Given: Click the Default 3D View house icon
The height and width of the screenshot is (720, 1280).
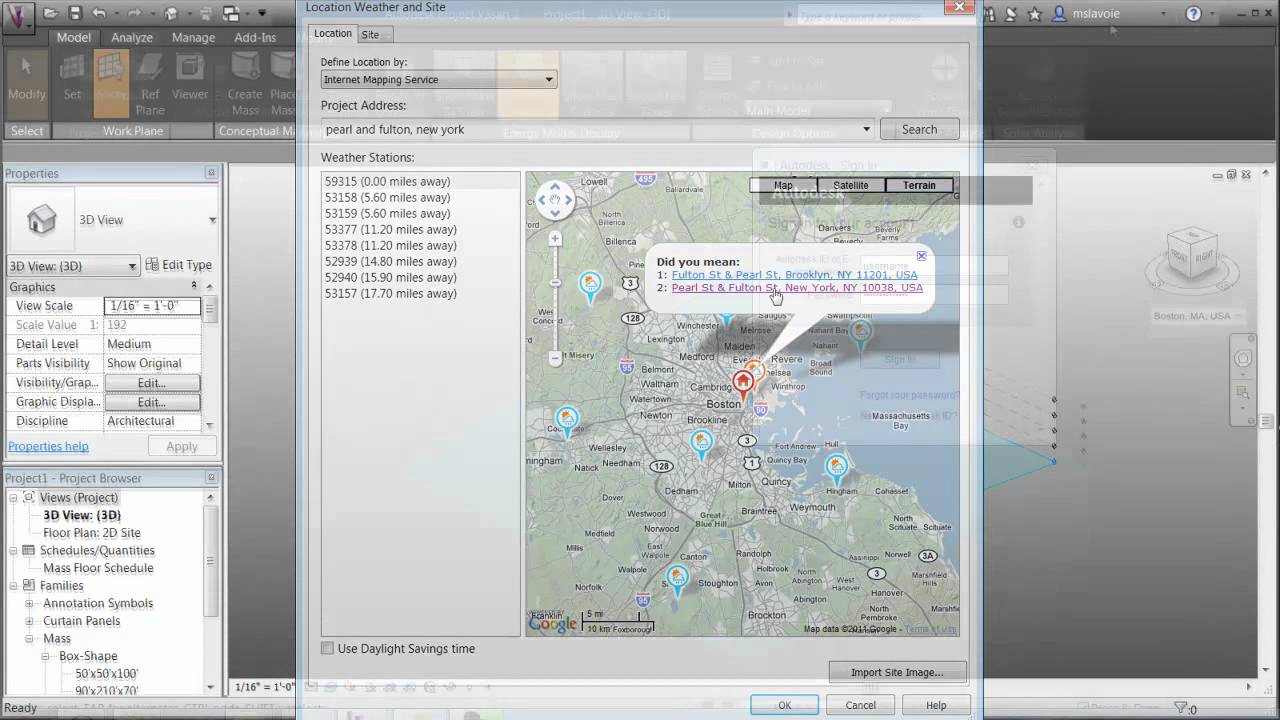Looking at the screenshot, I should pyautogui.click(x=171, y=14).
